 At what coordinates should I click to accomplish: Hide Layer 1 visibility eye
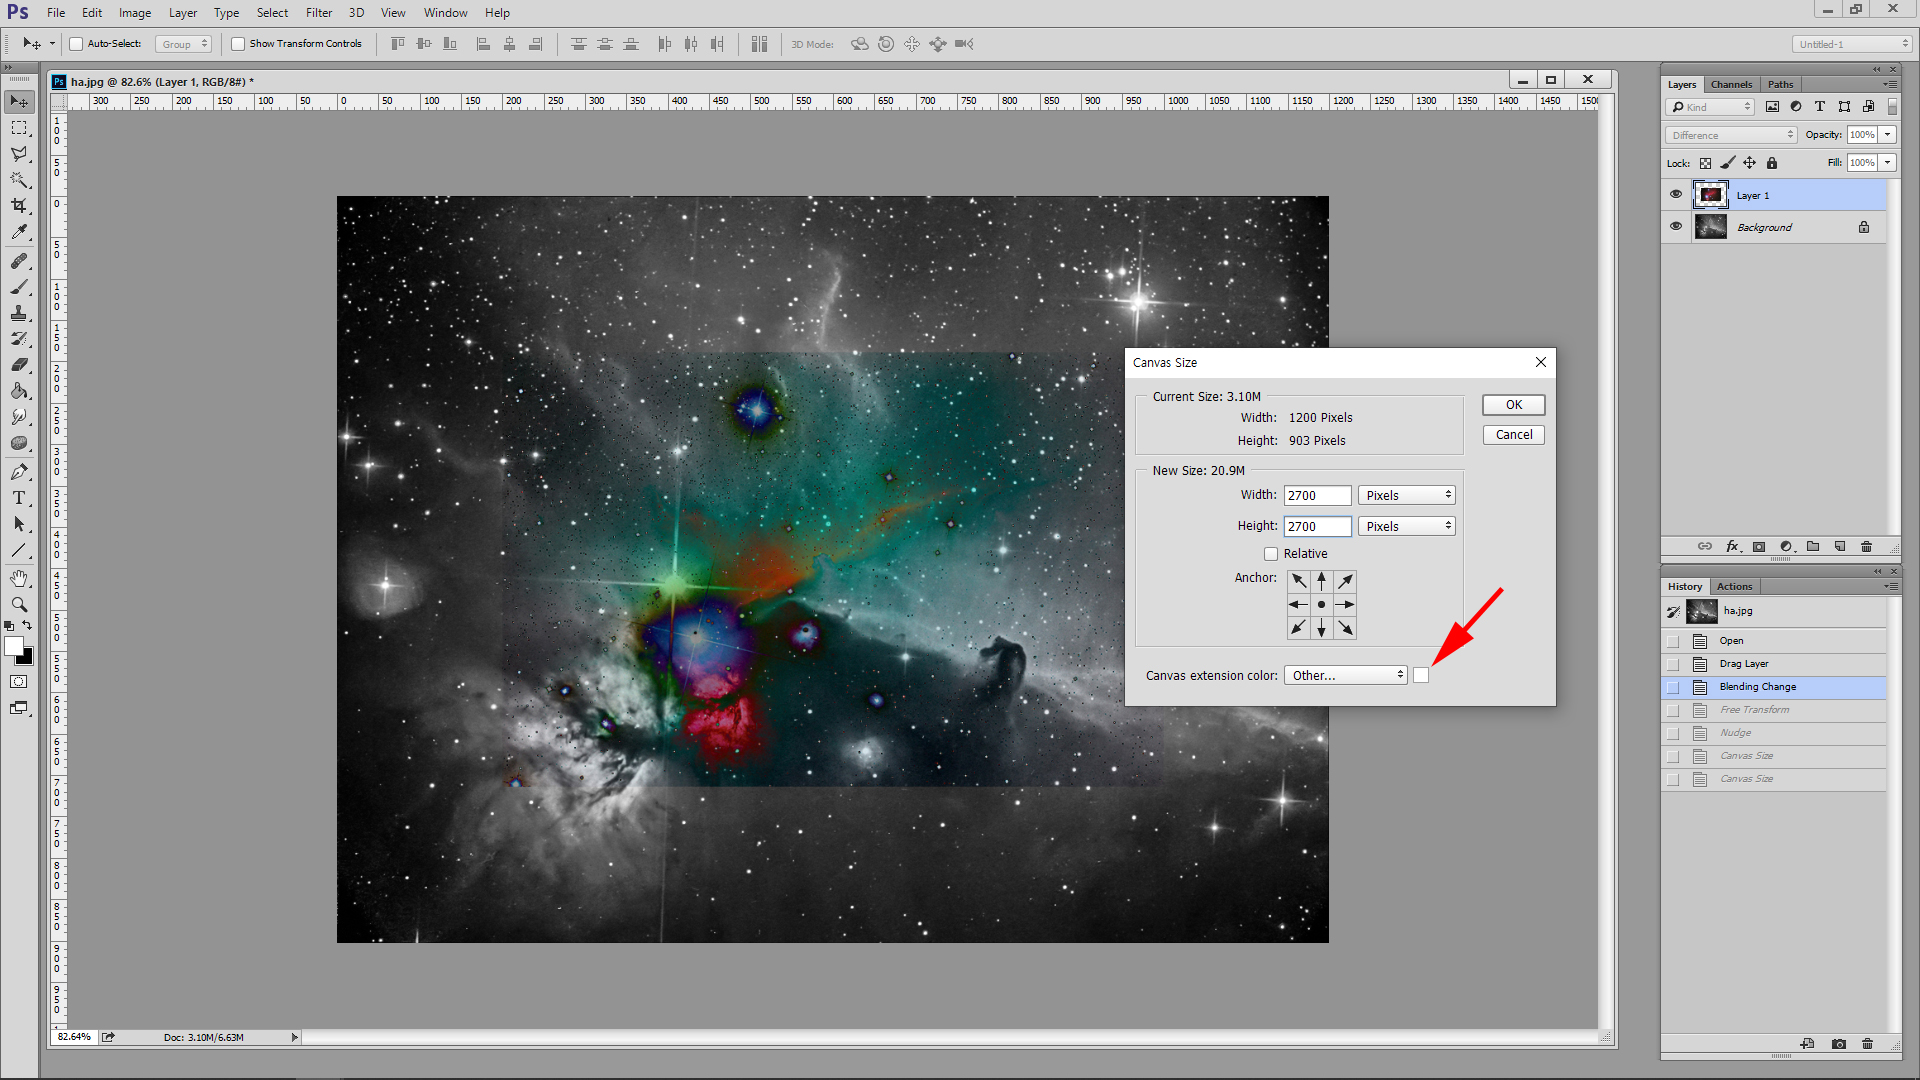click(1676, 195)
